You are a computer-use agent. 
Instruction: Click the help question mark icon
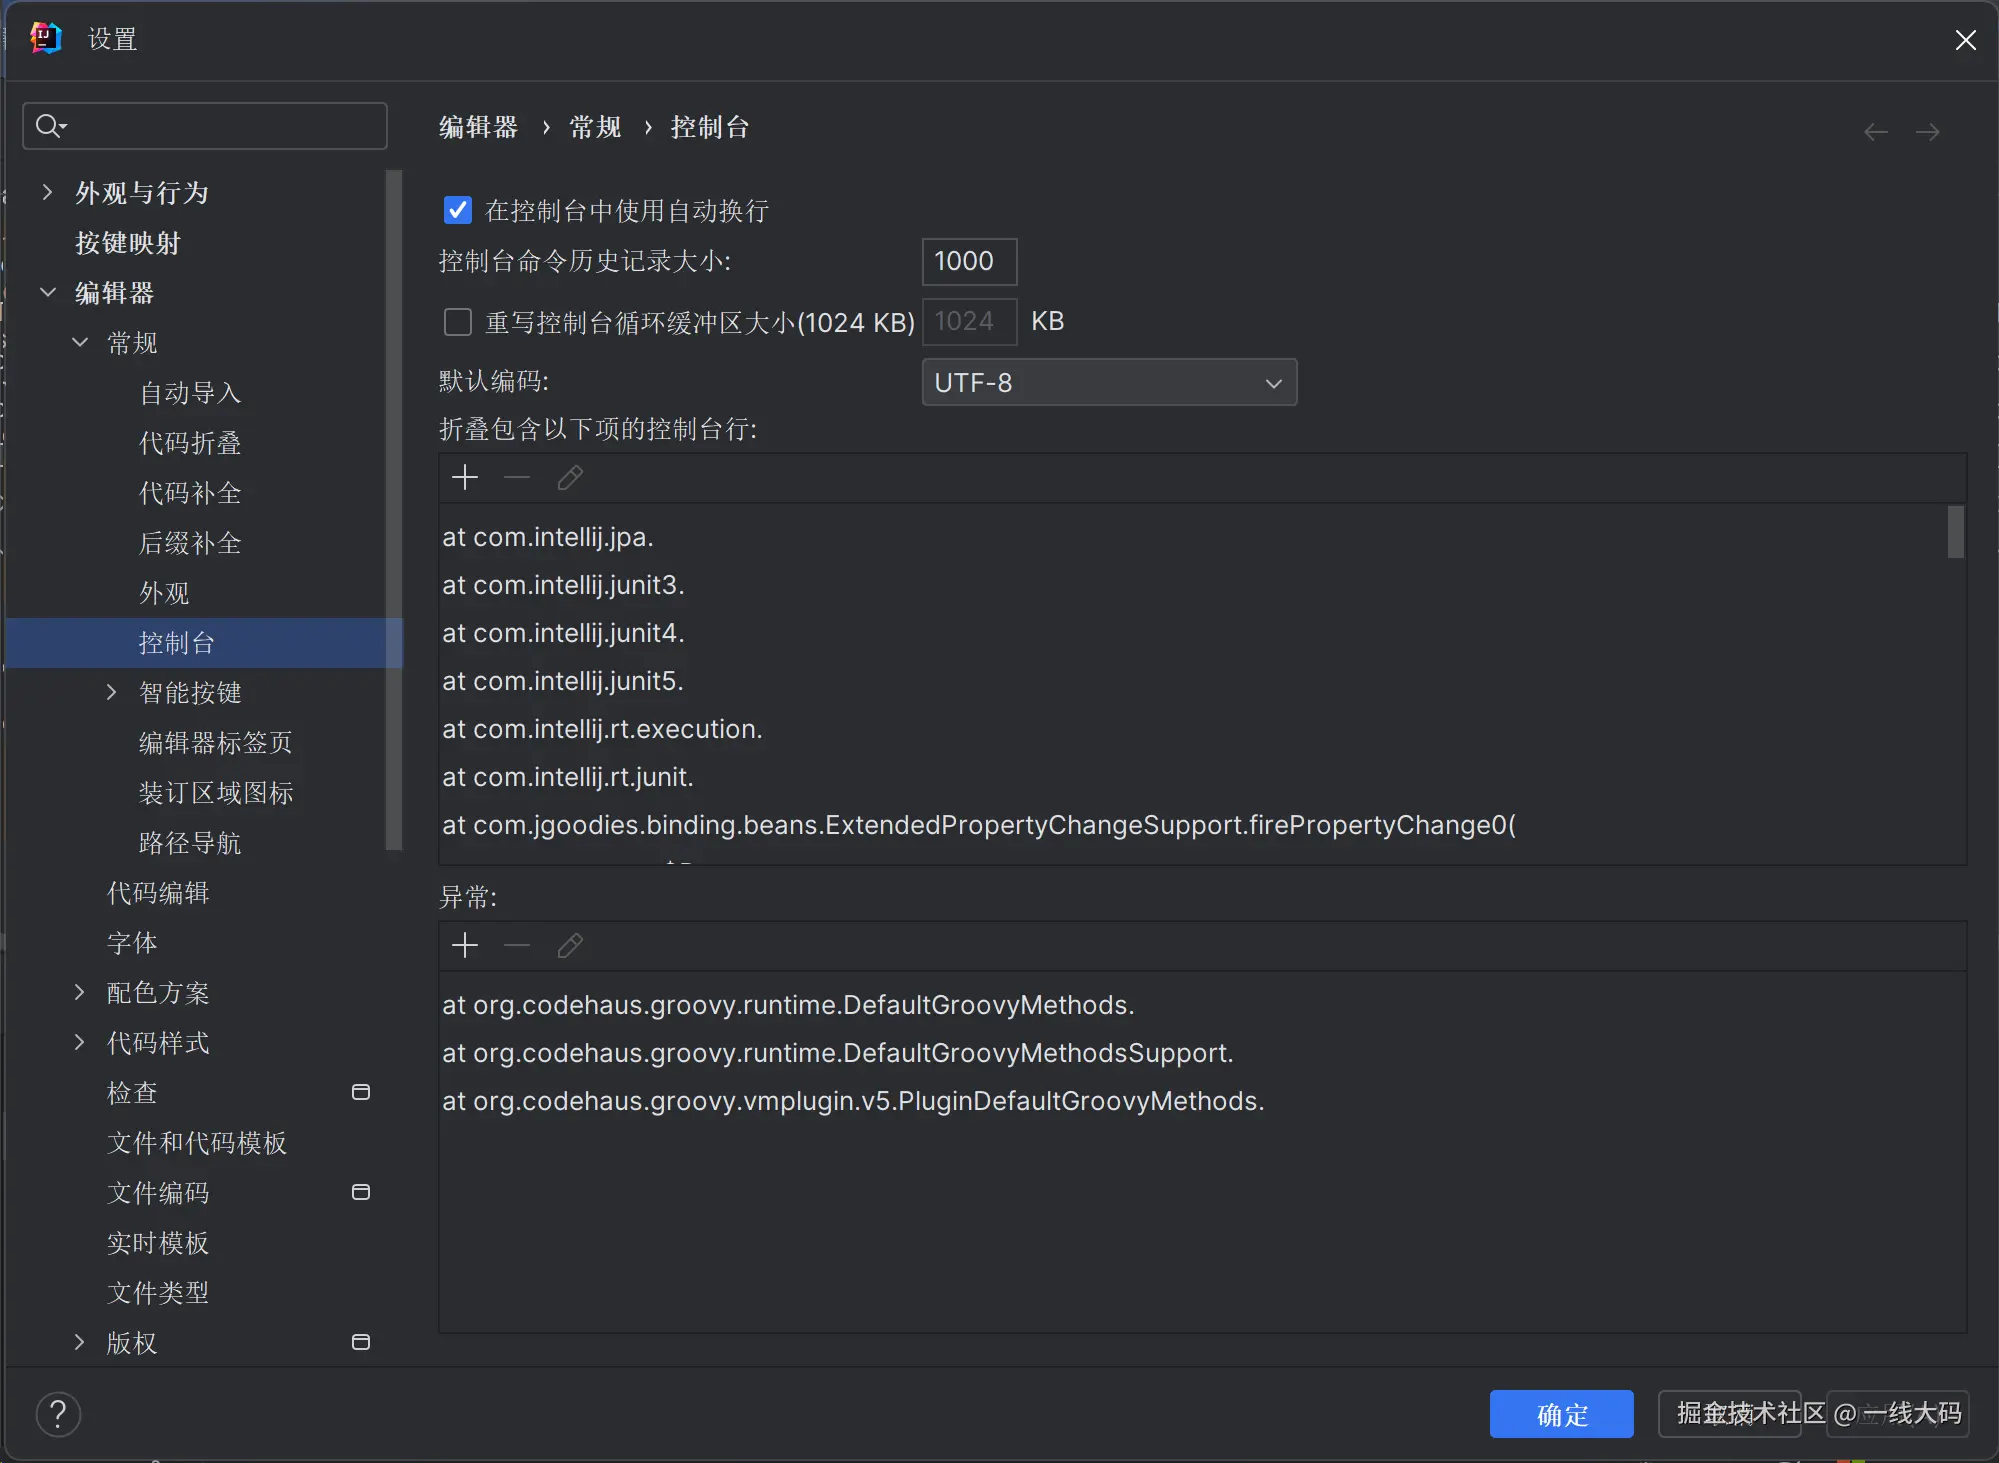pos(58,1414)
